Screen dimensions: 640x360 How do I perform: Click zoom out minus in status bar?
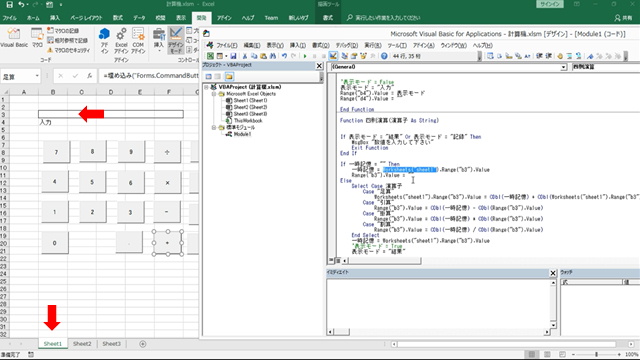[573, 354]
